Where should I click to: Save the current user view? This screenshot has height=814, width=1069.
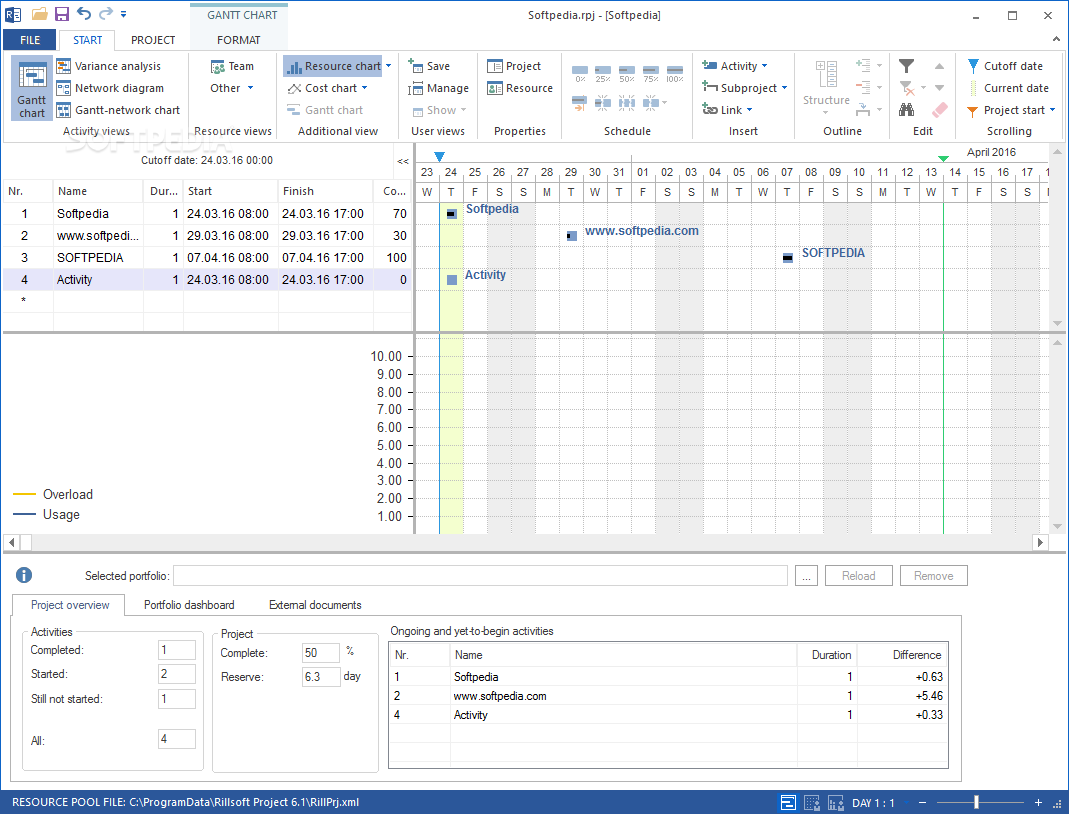(x=429, y=66)
